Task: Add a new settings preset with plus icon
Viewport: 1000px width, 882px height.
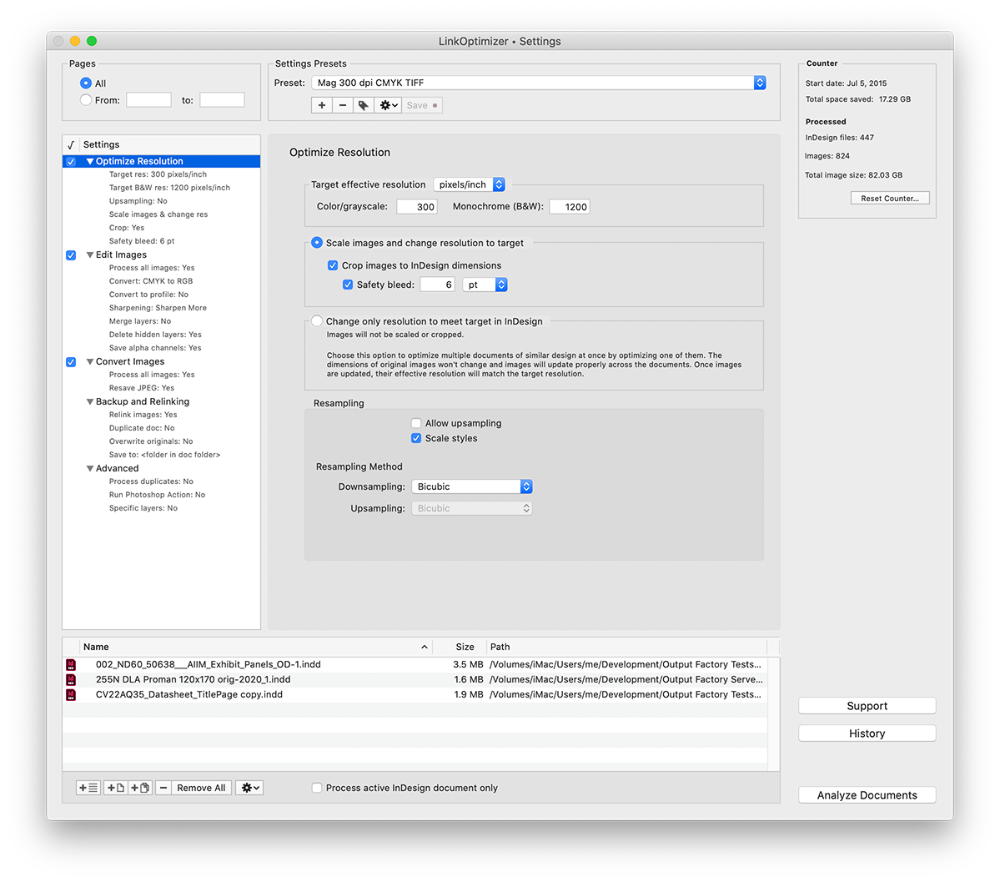Action: 322,105
